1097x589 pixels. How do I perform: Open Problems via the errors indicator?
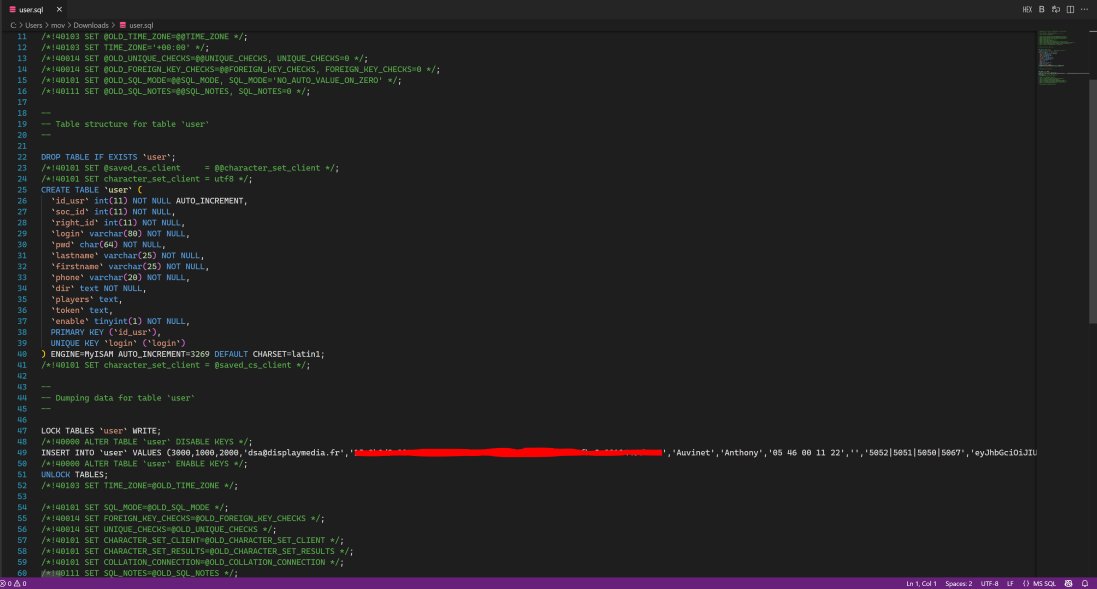pyautogui.click(x=5, y=583)
